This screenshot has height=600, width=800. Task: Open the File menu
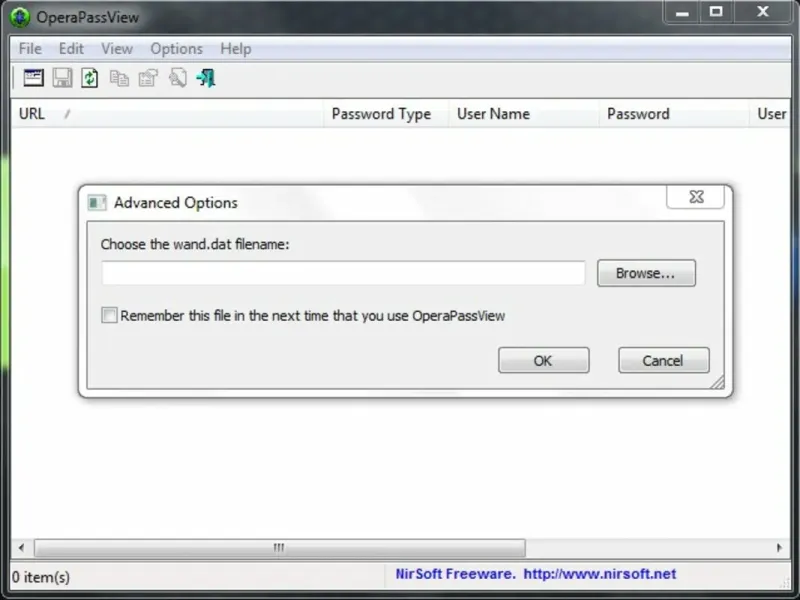point(30,49)
